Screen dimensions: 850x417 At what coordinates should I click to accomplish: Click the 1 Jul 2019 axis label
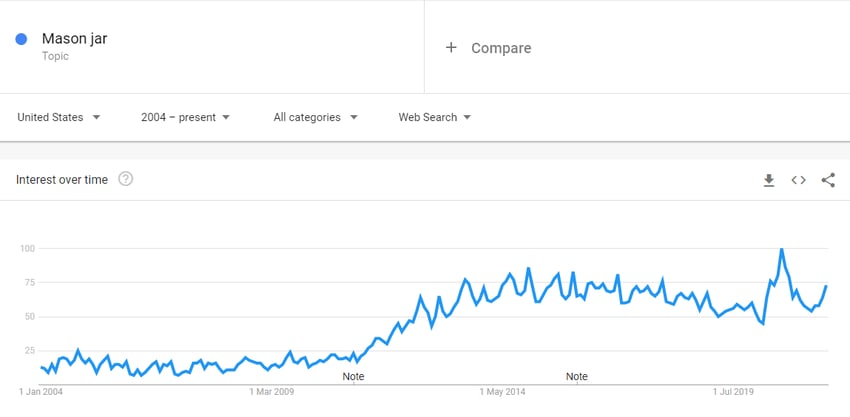pyautogui.click(x=734, y=392)
